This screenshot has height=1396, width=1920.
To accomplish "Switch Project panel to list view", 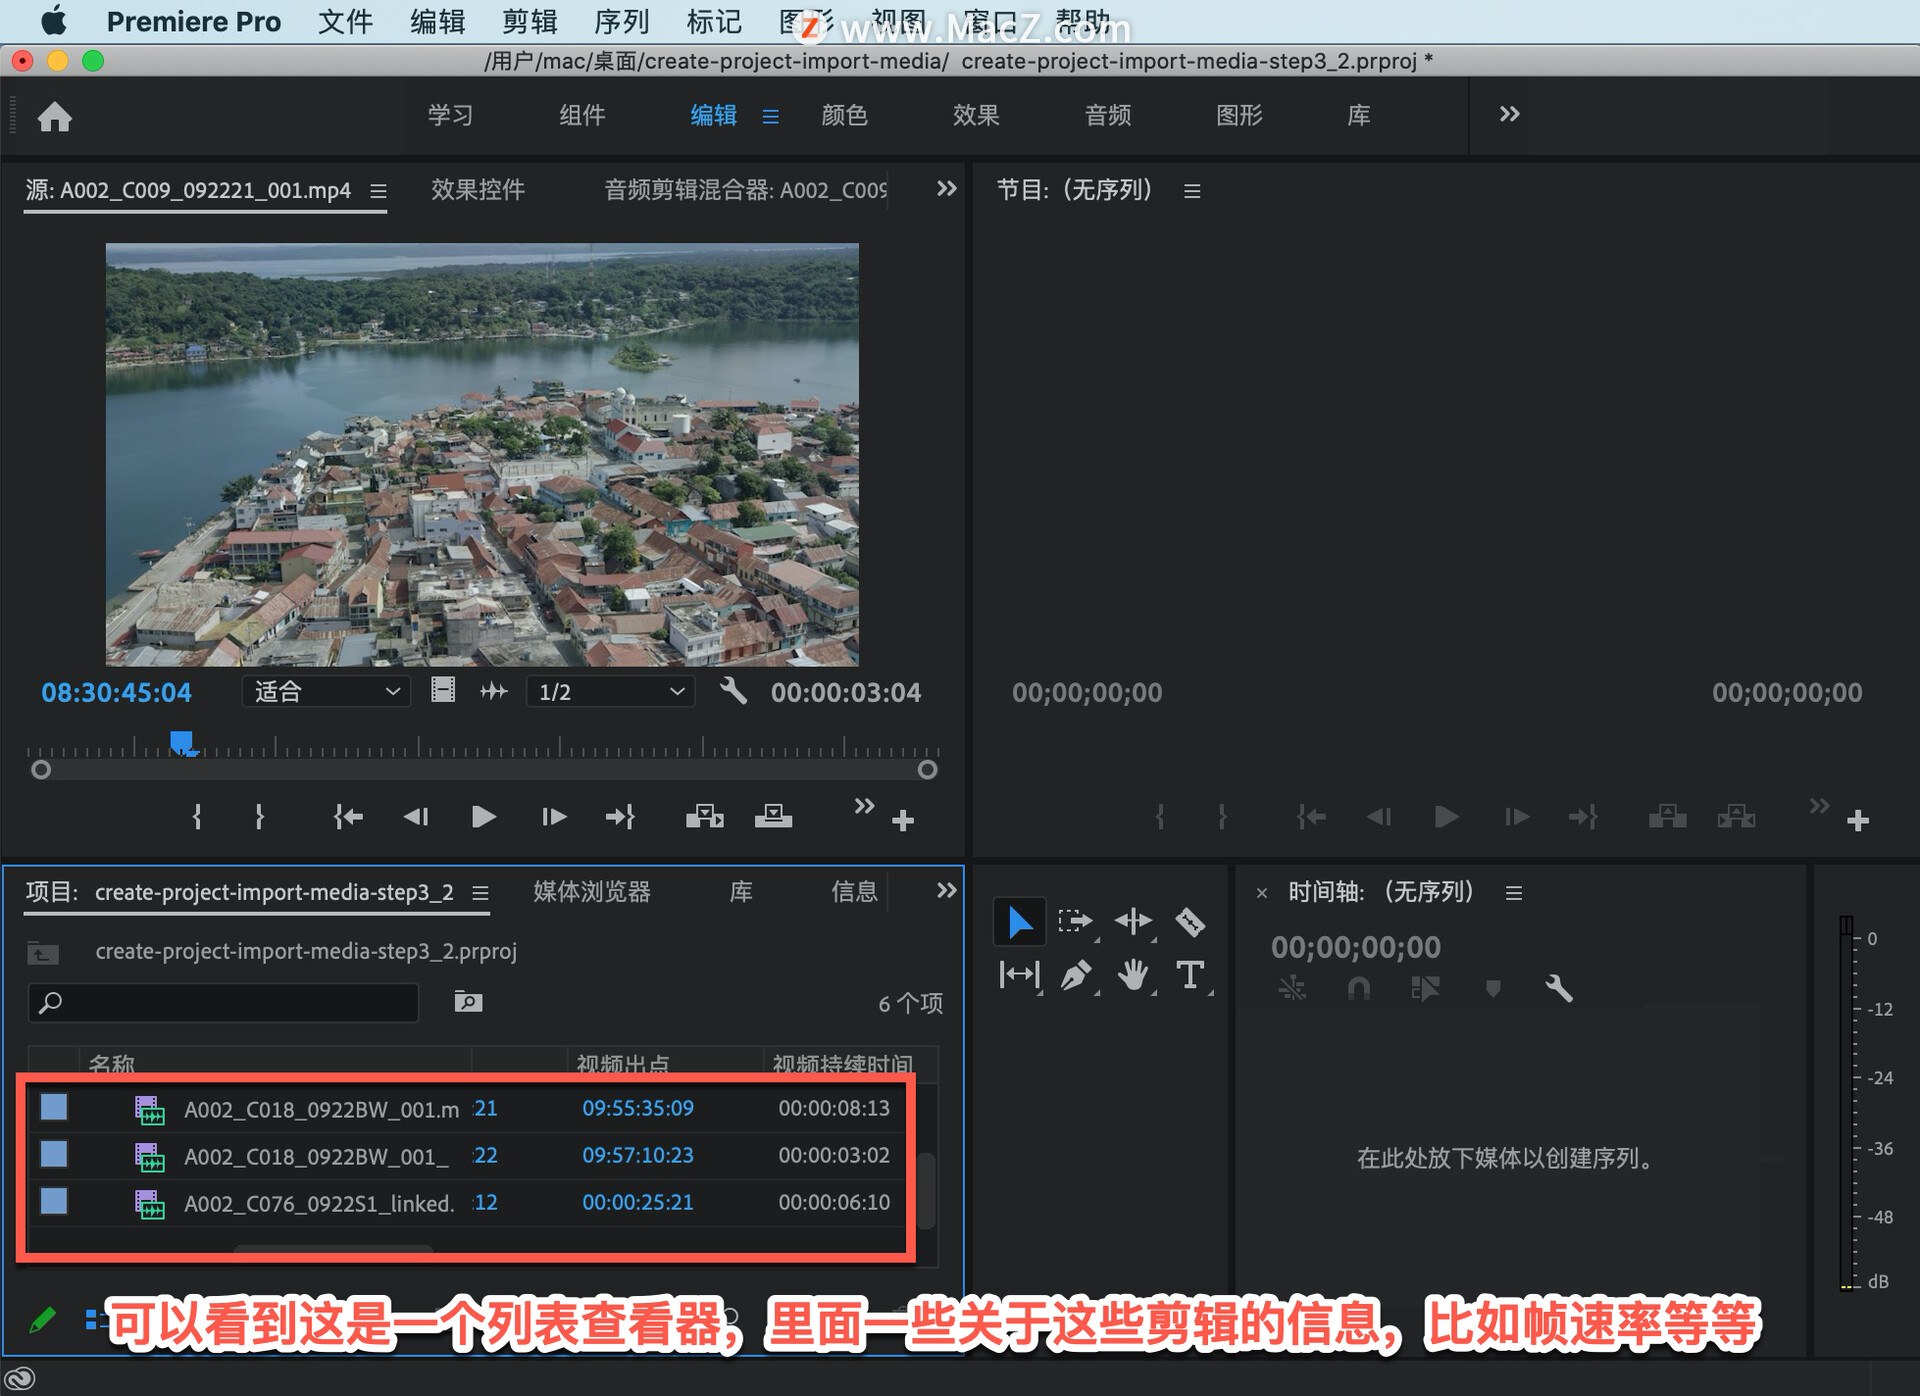I will pyautogui.click(x=95, y=1320).
